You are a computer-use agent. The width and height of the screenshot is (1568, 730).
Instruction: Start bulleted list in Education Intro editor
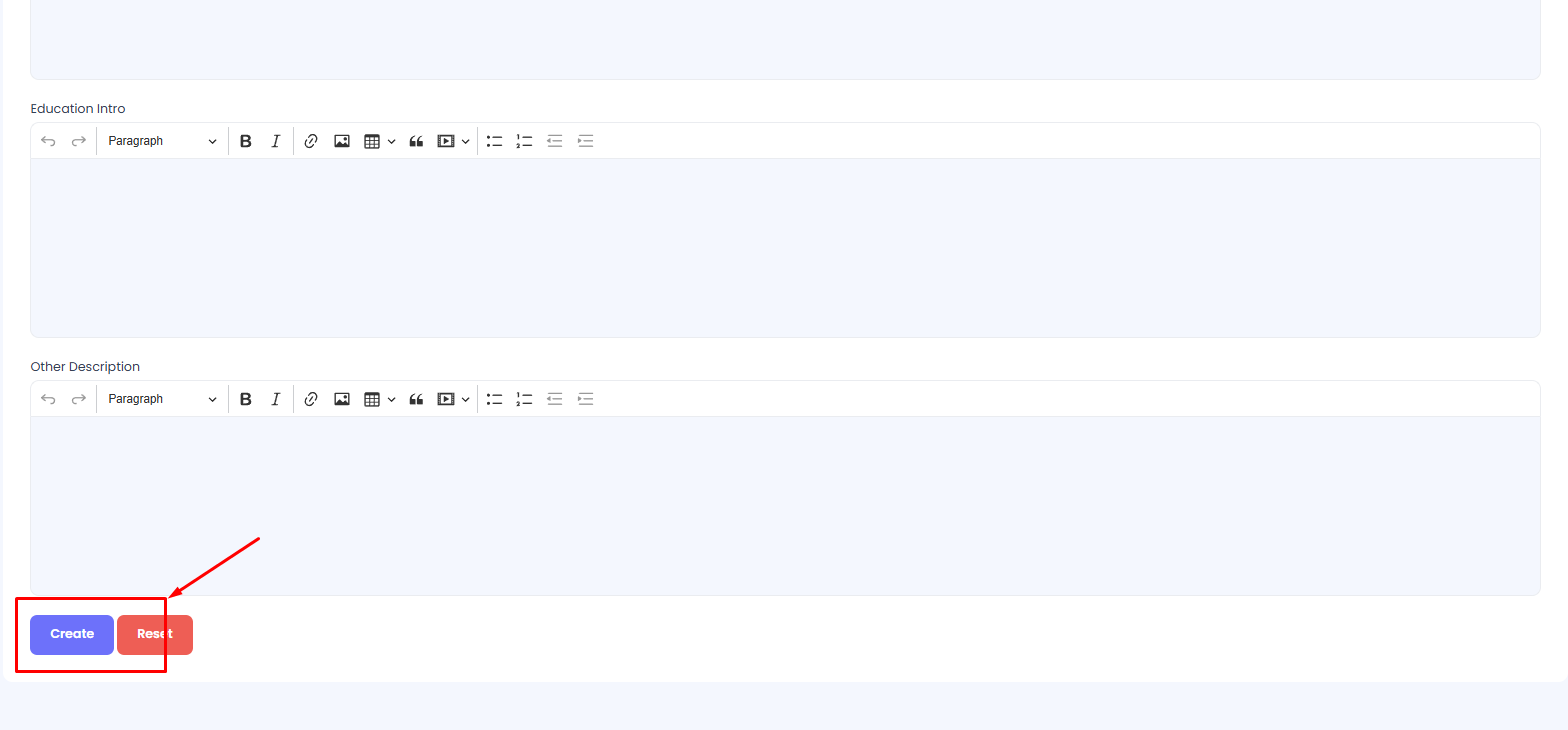tap(494, 141)
